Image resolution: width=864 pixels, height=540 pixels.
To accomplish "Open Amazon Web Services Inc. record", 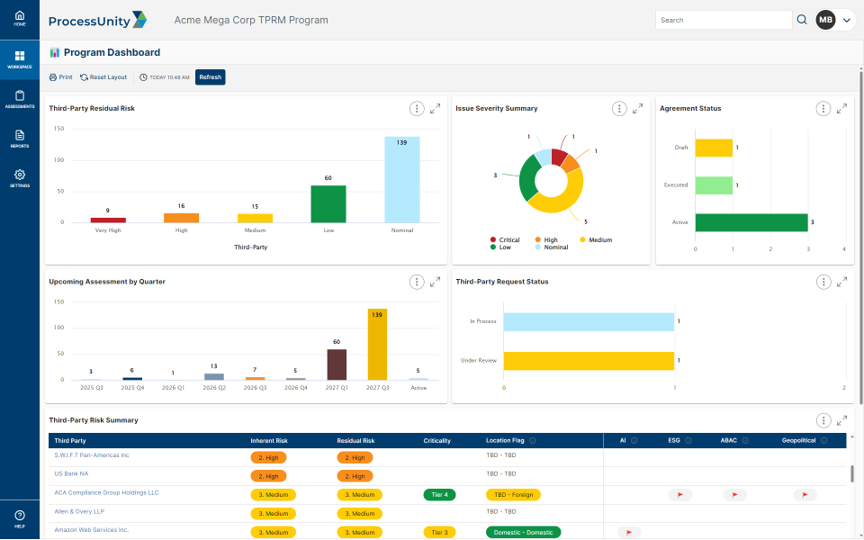I will click(91, 530).
